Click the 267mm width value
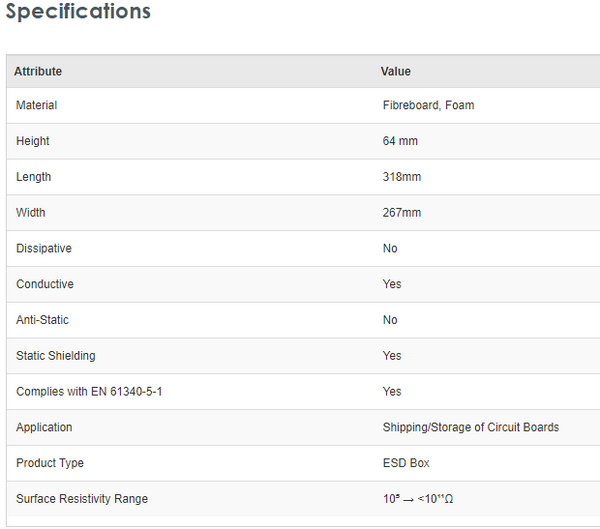 [x=402, y=213]
